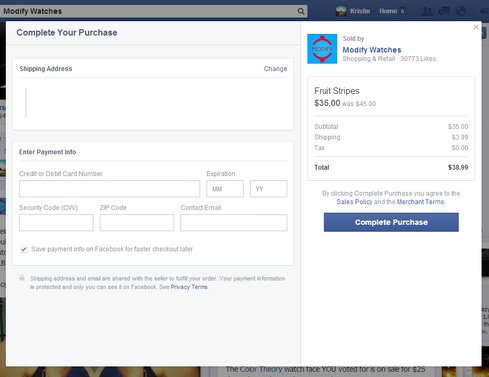The height and width of the screenshot is (377, 489).
Task: Change the shipping address
Action: [275, 69]
